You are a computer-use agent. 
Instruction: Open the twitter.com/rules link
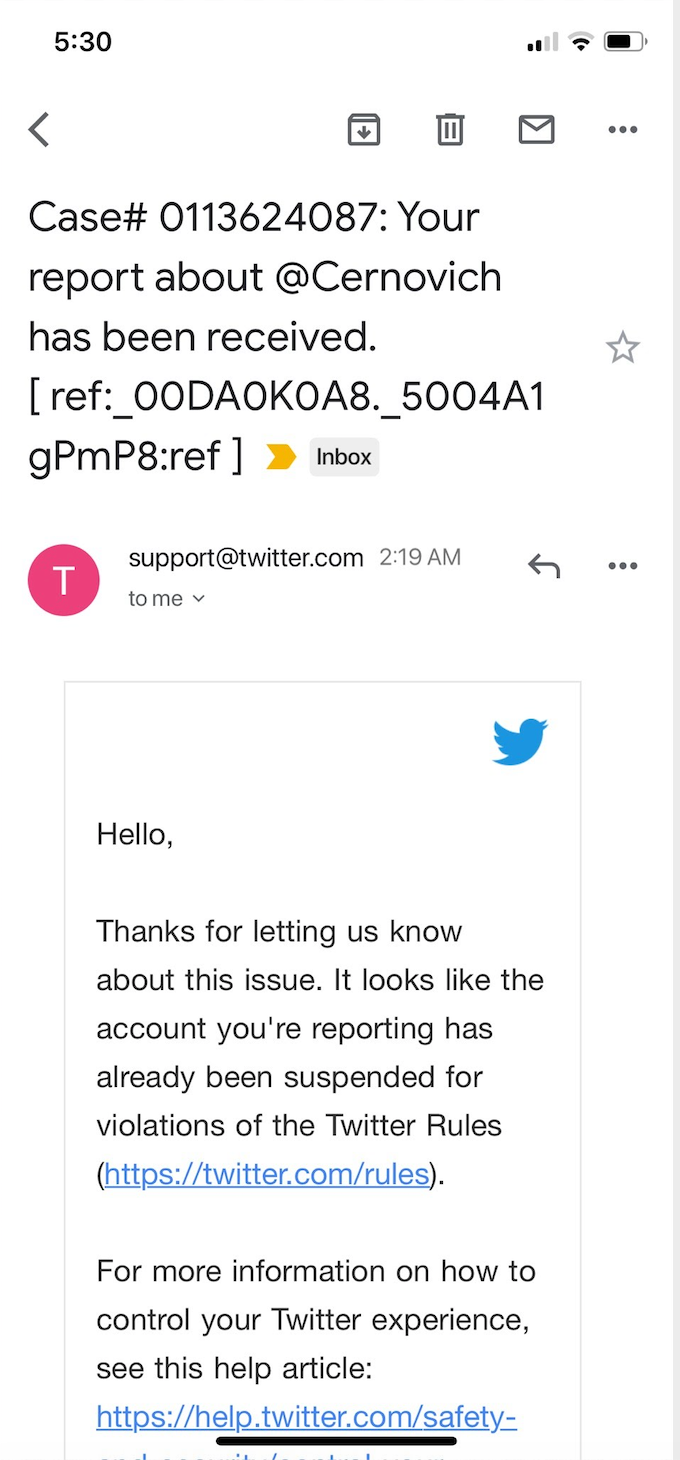267,1173
